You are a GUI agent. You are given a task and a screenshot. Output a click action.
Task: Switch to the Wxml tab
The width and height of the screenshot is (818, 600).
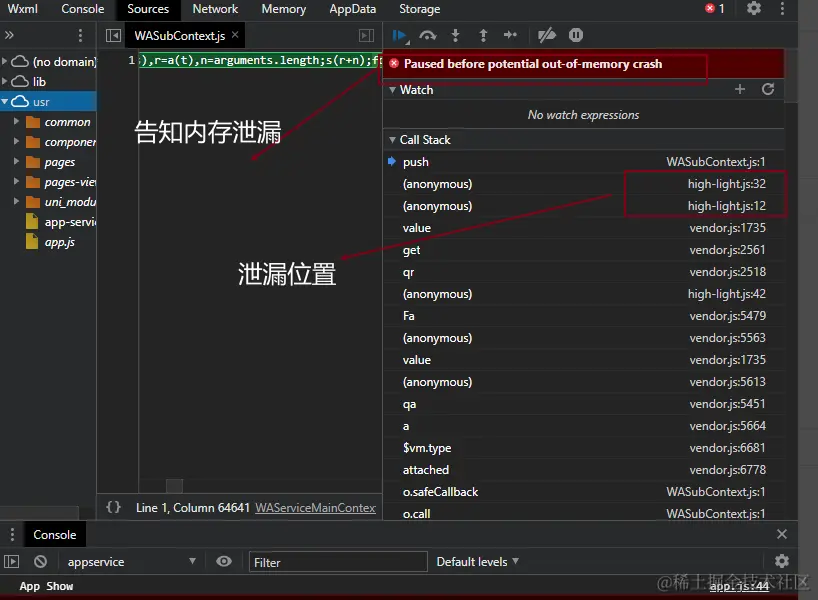coord(22,9)
